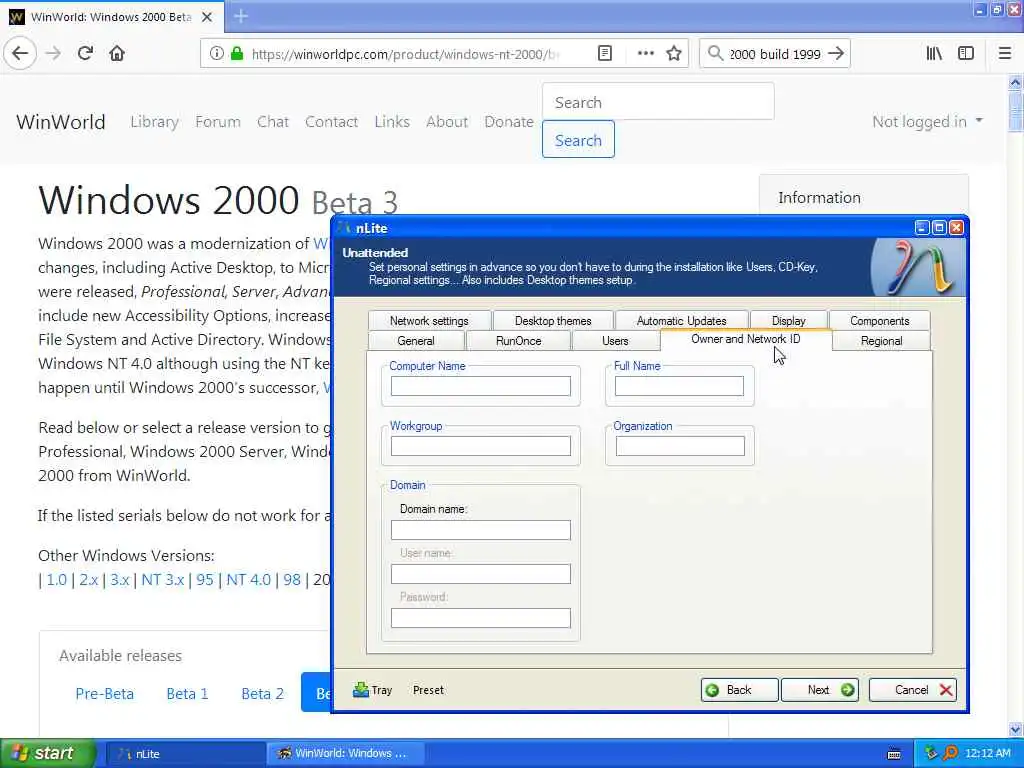Reload the WinWorld page
This screenshot has width=1024, height=768.
pos(85,53)
